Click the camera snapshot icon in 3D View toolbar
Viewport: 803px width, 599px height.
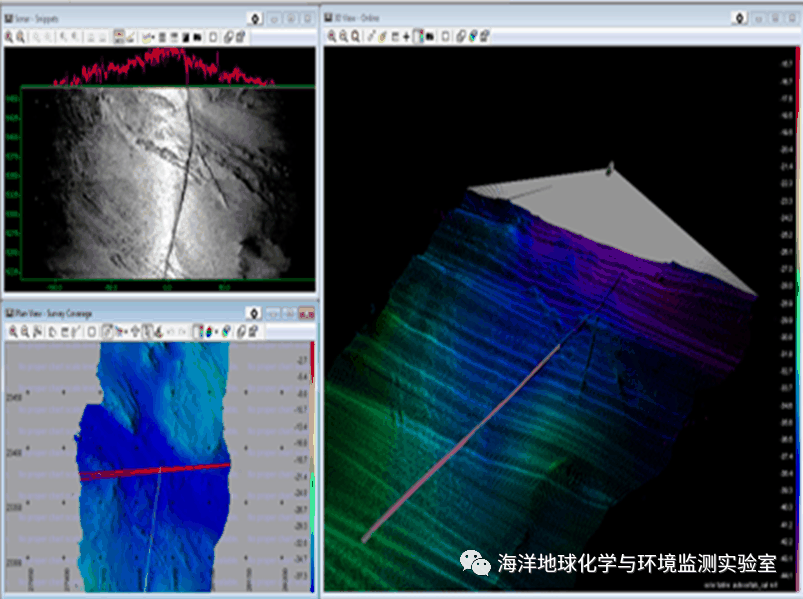click(x=430, y=36)
